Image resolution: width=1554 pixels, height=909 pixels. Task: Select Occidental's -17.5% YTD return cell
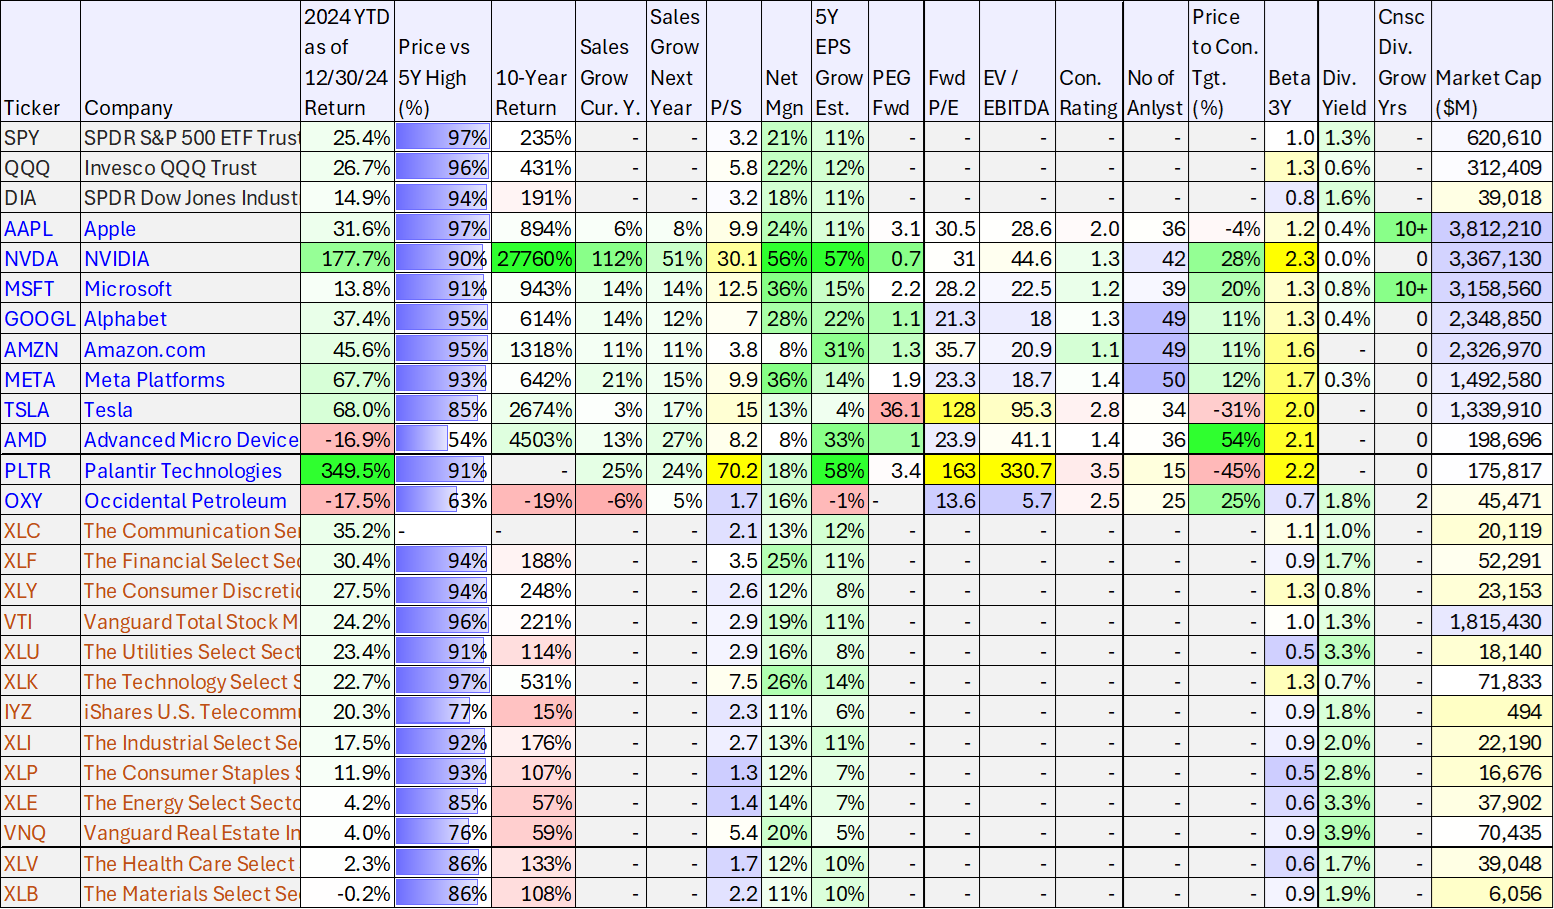pyautogui.click(x=348, y=501)
